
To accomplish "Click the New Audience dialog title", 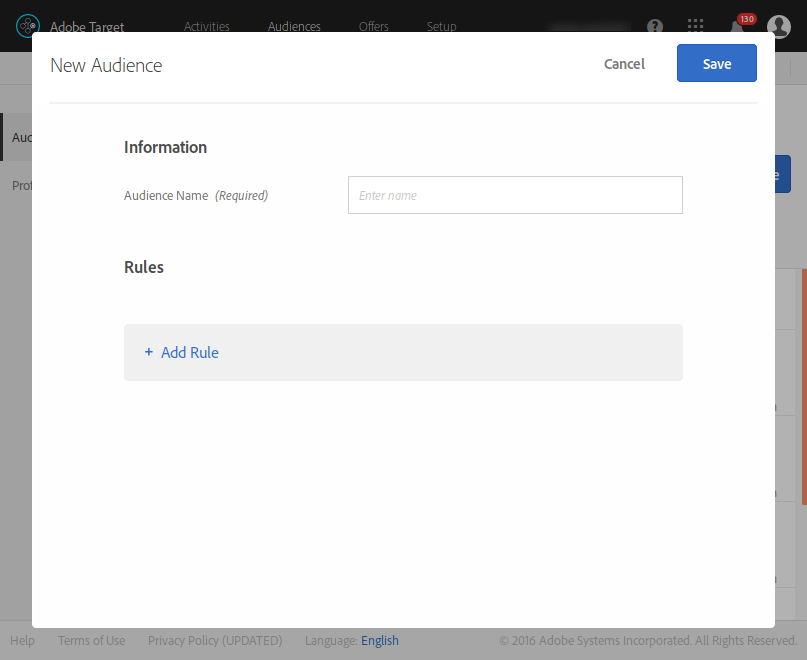I will pos(106,65).
